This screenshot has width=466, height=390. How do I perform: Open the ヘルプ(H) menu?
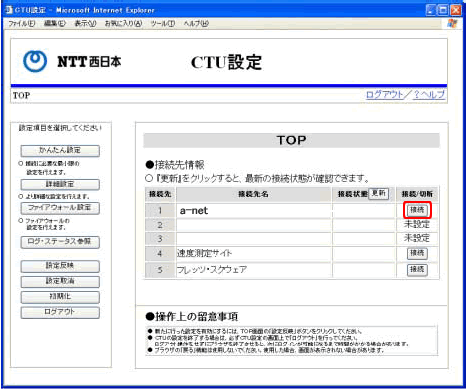196,24
